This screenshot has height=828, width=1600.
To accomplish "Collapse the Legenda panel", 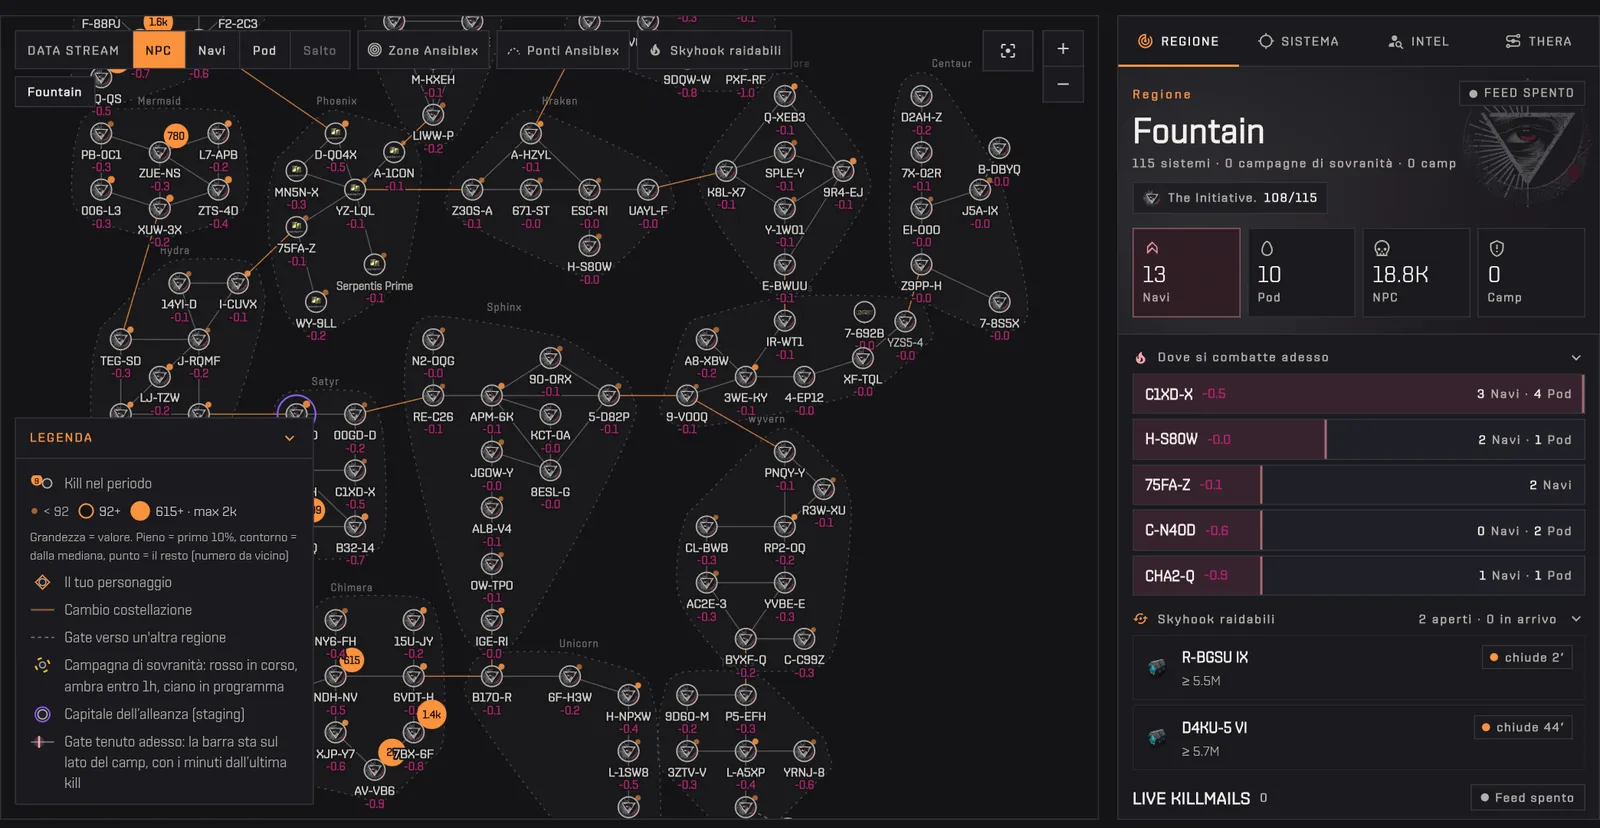I will tap(289, 438).
